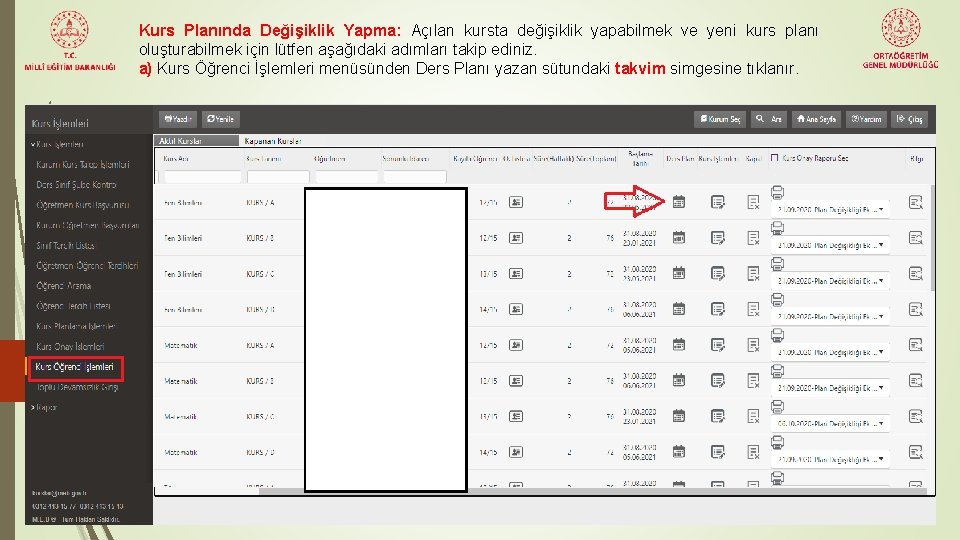Viewport: 960px width, 540px height.
Task: Click the Kurum Seç button
Action: tap(720, 119)
